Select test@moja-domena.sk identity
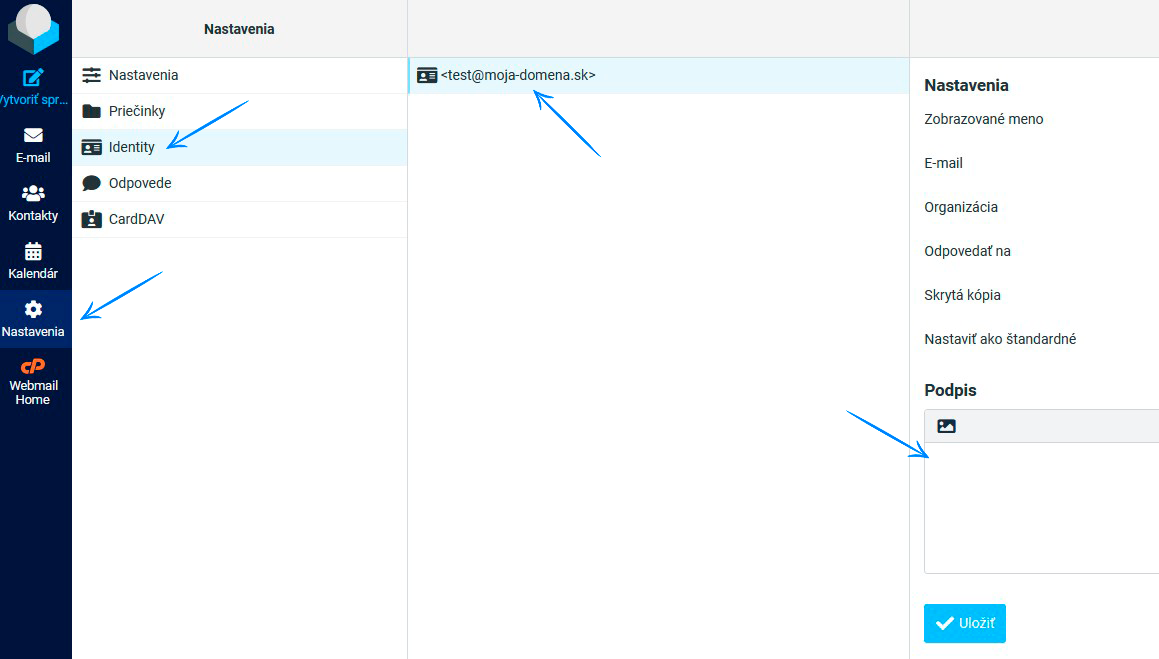This screenshot has height=659, width=1159. click(517, 75)
